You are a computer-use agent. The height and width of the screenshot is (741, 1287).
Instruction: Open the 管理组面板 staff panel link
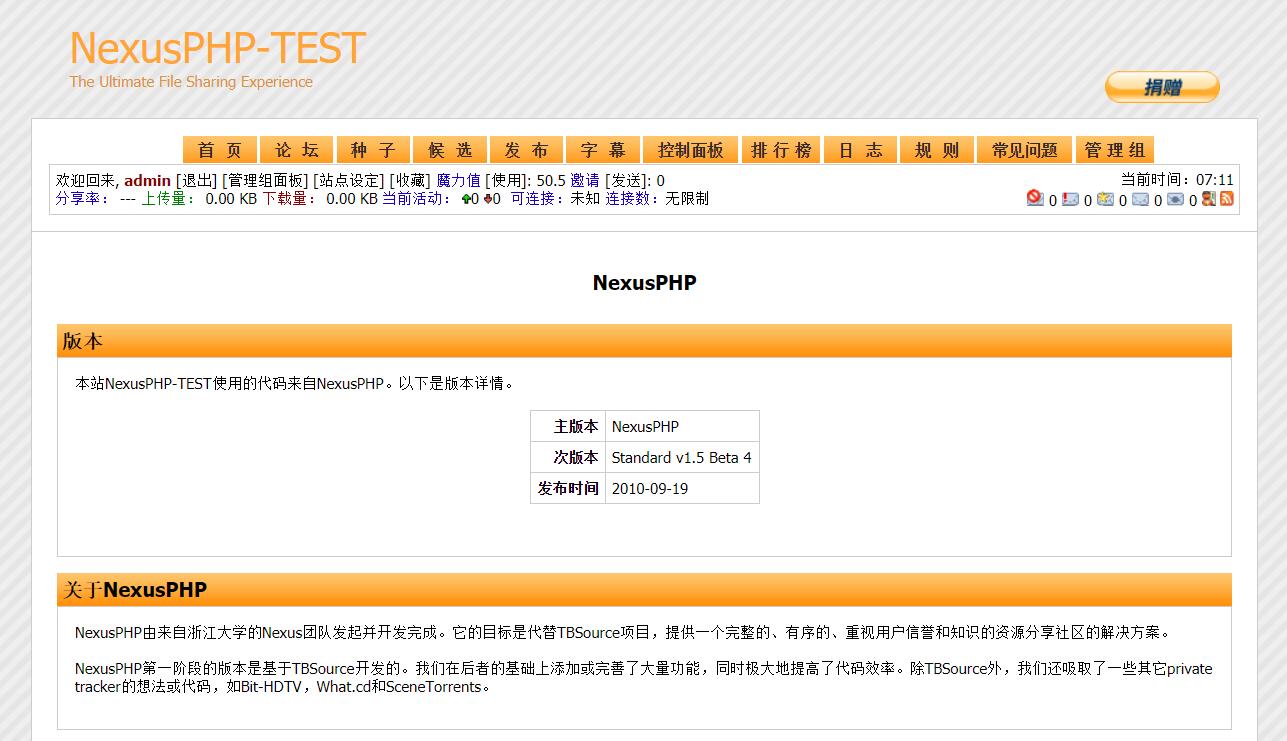(x=265, y=180)
